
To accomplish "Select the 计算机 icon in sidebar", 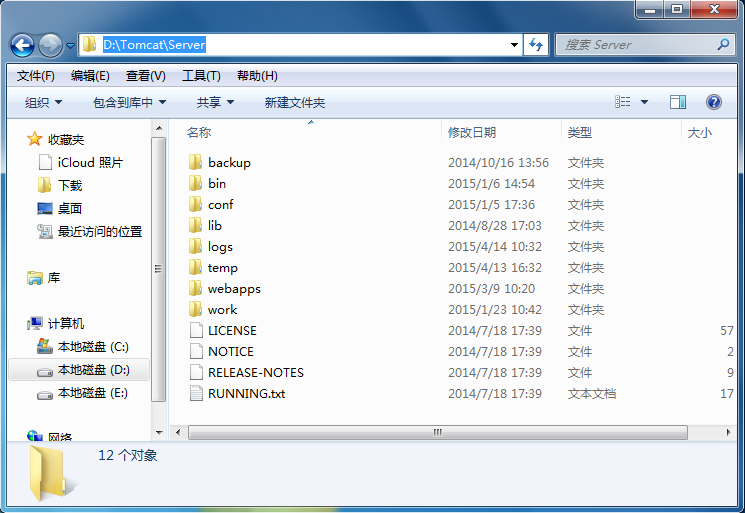I will (35, 323).
